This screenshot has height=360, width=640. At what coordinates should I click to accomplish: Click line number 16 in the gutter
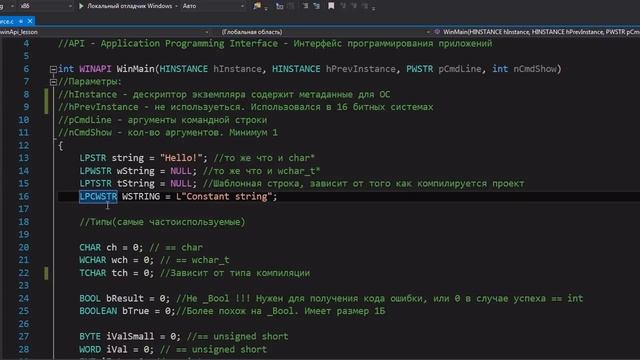[x=24, y=196]
